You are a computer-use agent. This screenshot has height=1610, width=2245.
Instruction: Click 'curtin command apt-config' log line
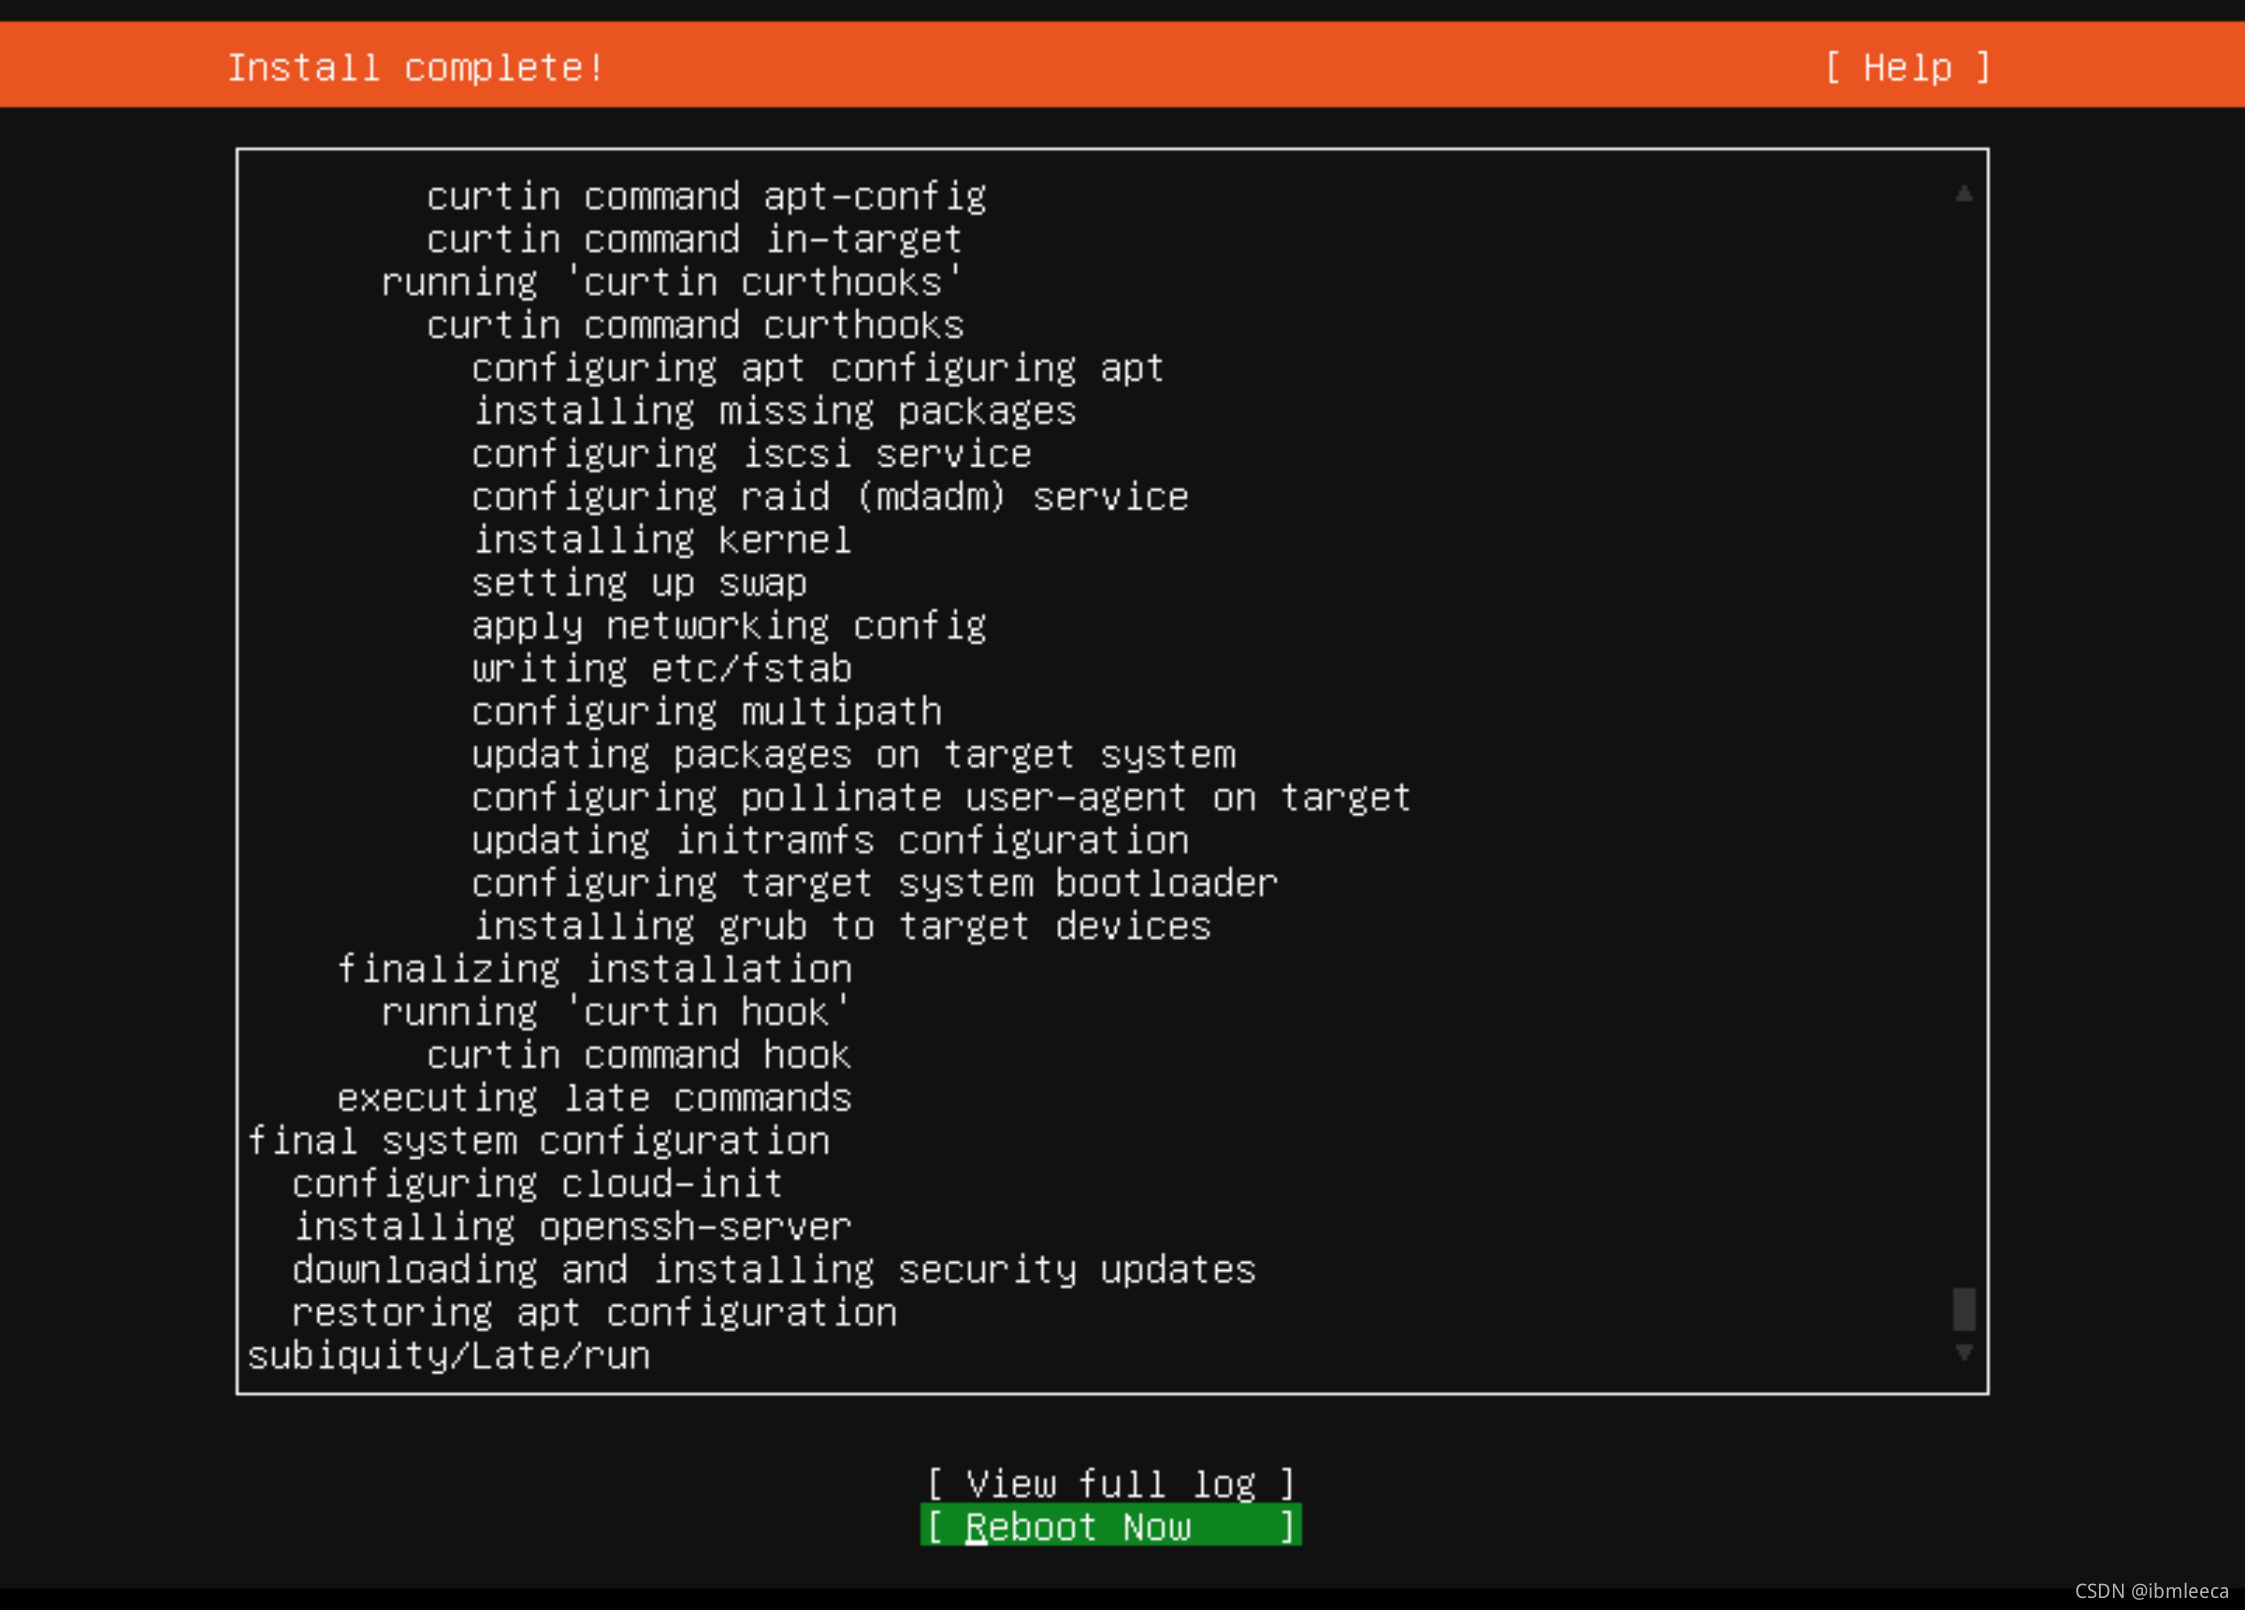706,196
